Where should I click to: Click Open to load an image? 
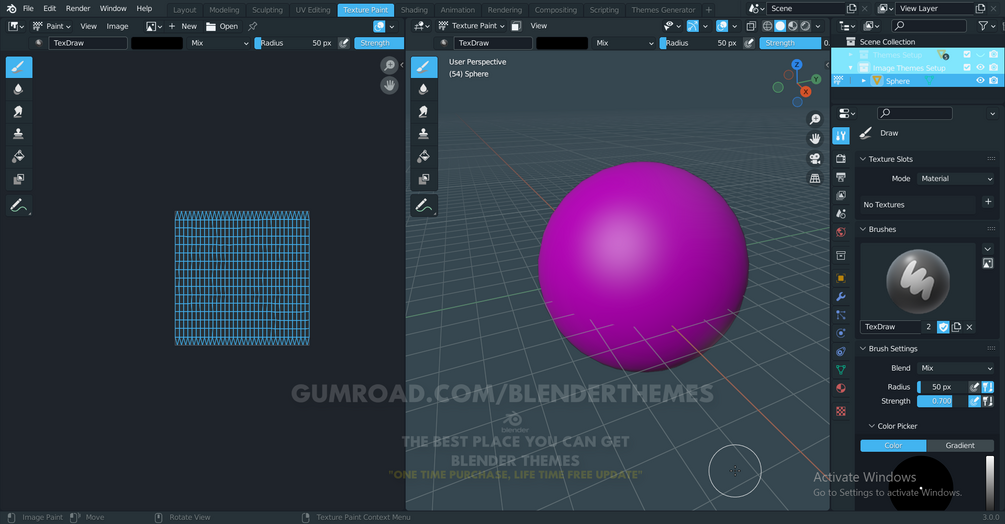coord(222,26)
